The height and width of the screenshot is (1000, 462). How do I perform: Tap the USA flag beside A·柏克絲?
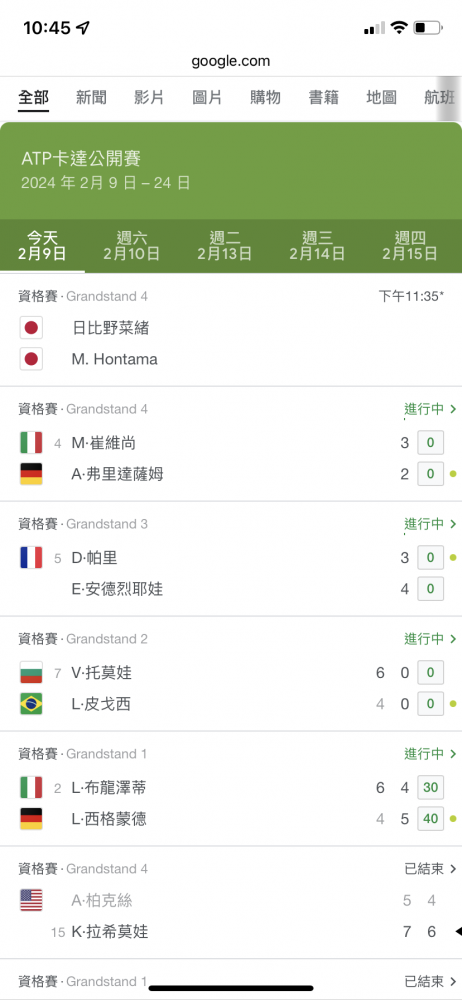click(31, 901)
